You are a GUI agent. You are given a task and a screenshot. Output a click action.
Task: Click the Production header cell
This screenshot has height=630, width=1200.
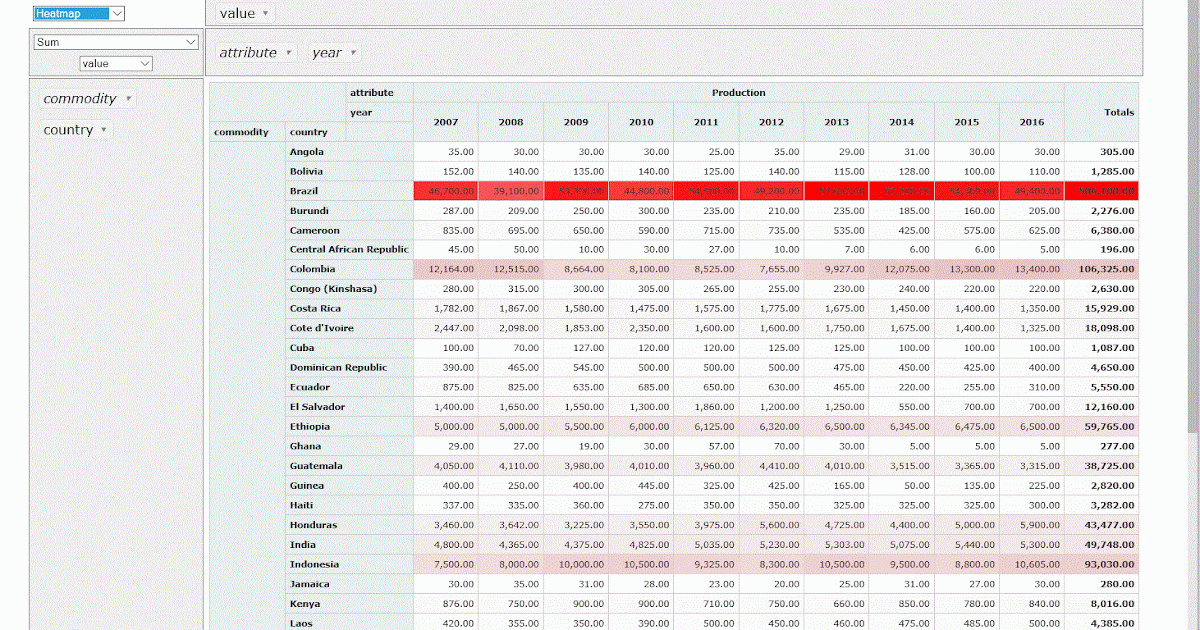[738, 92]
